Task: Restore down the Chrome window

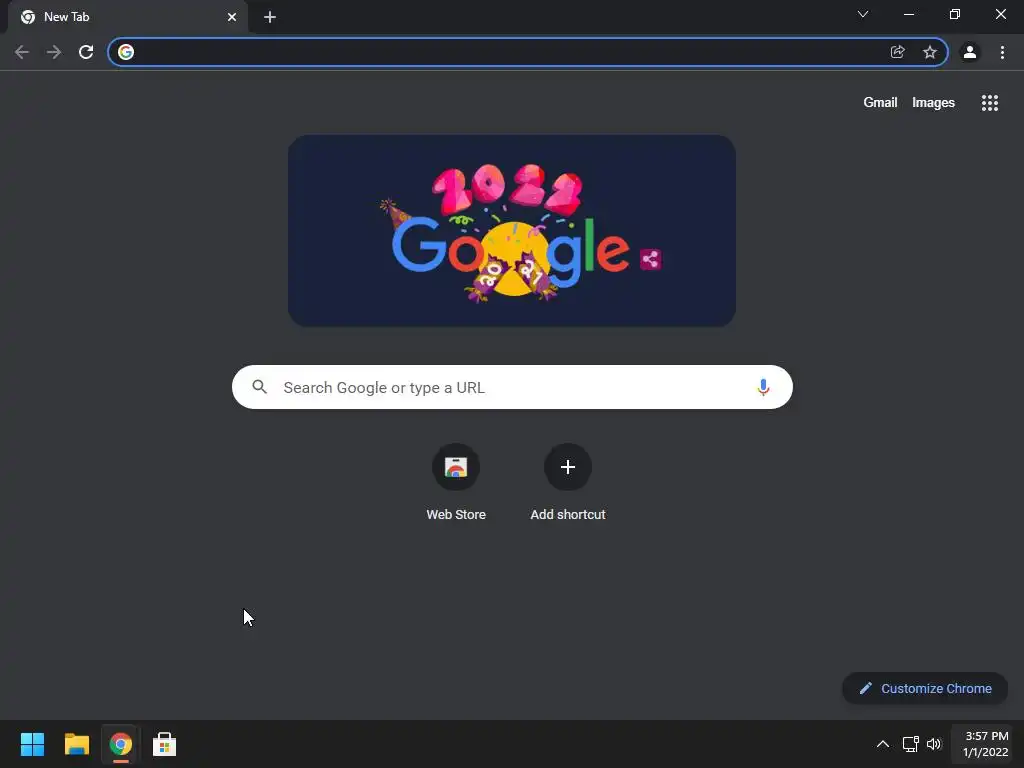Action: pos(955,14)
